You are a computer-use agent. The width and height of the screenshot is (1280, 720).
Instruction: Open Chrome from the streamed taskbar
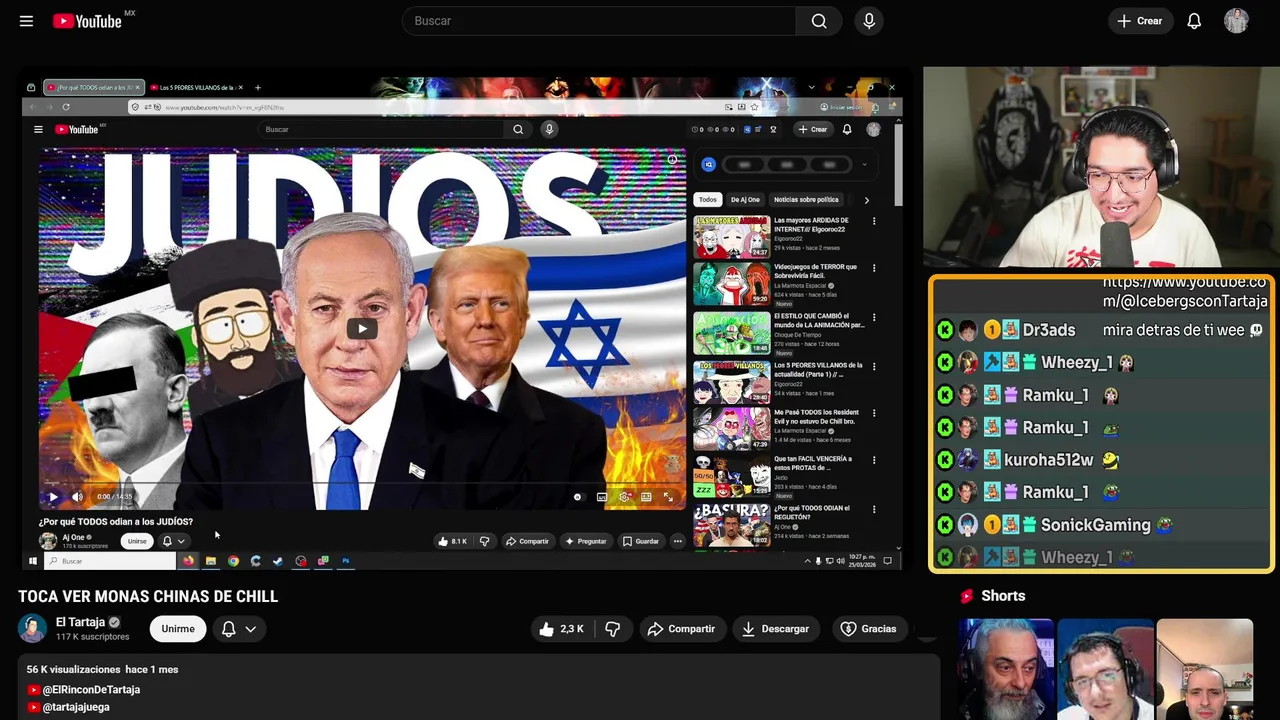[x=233, y=561]
